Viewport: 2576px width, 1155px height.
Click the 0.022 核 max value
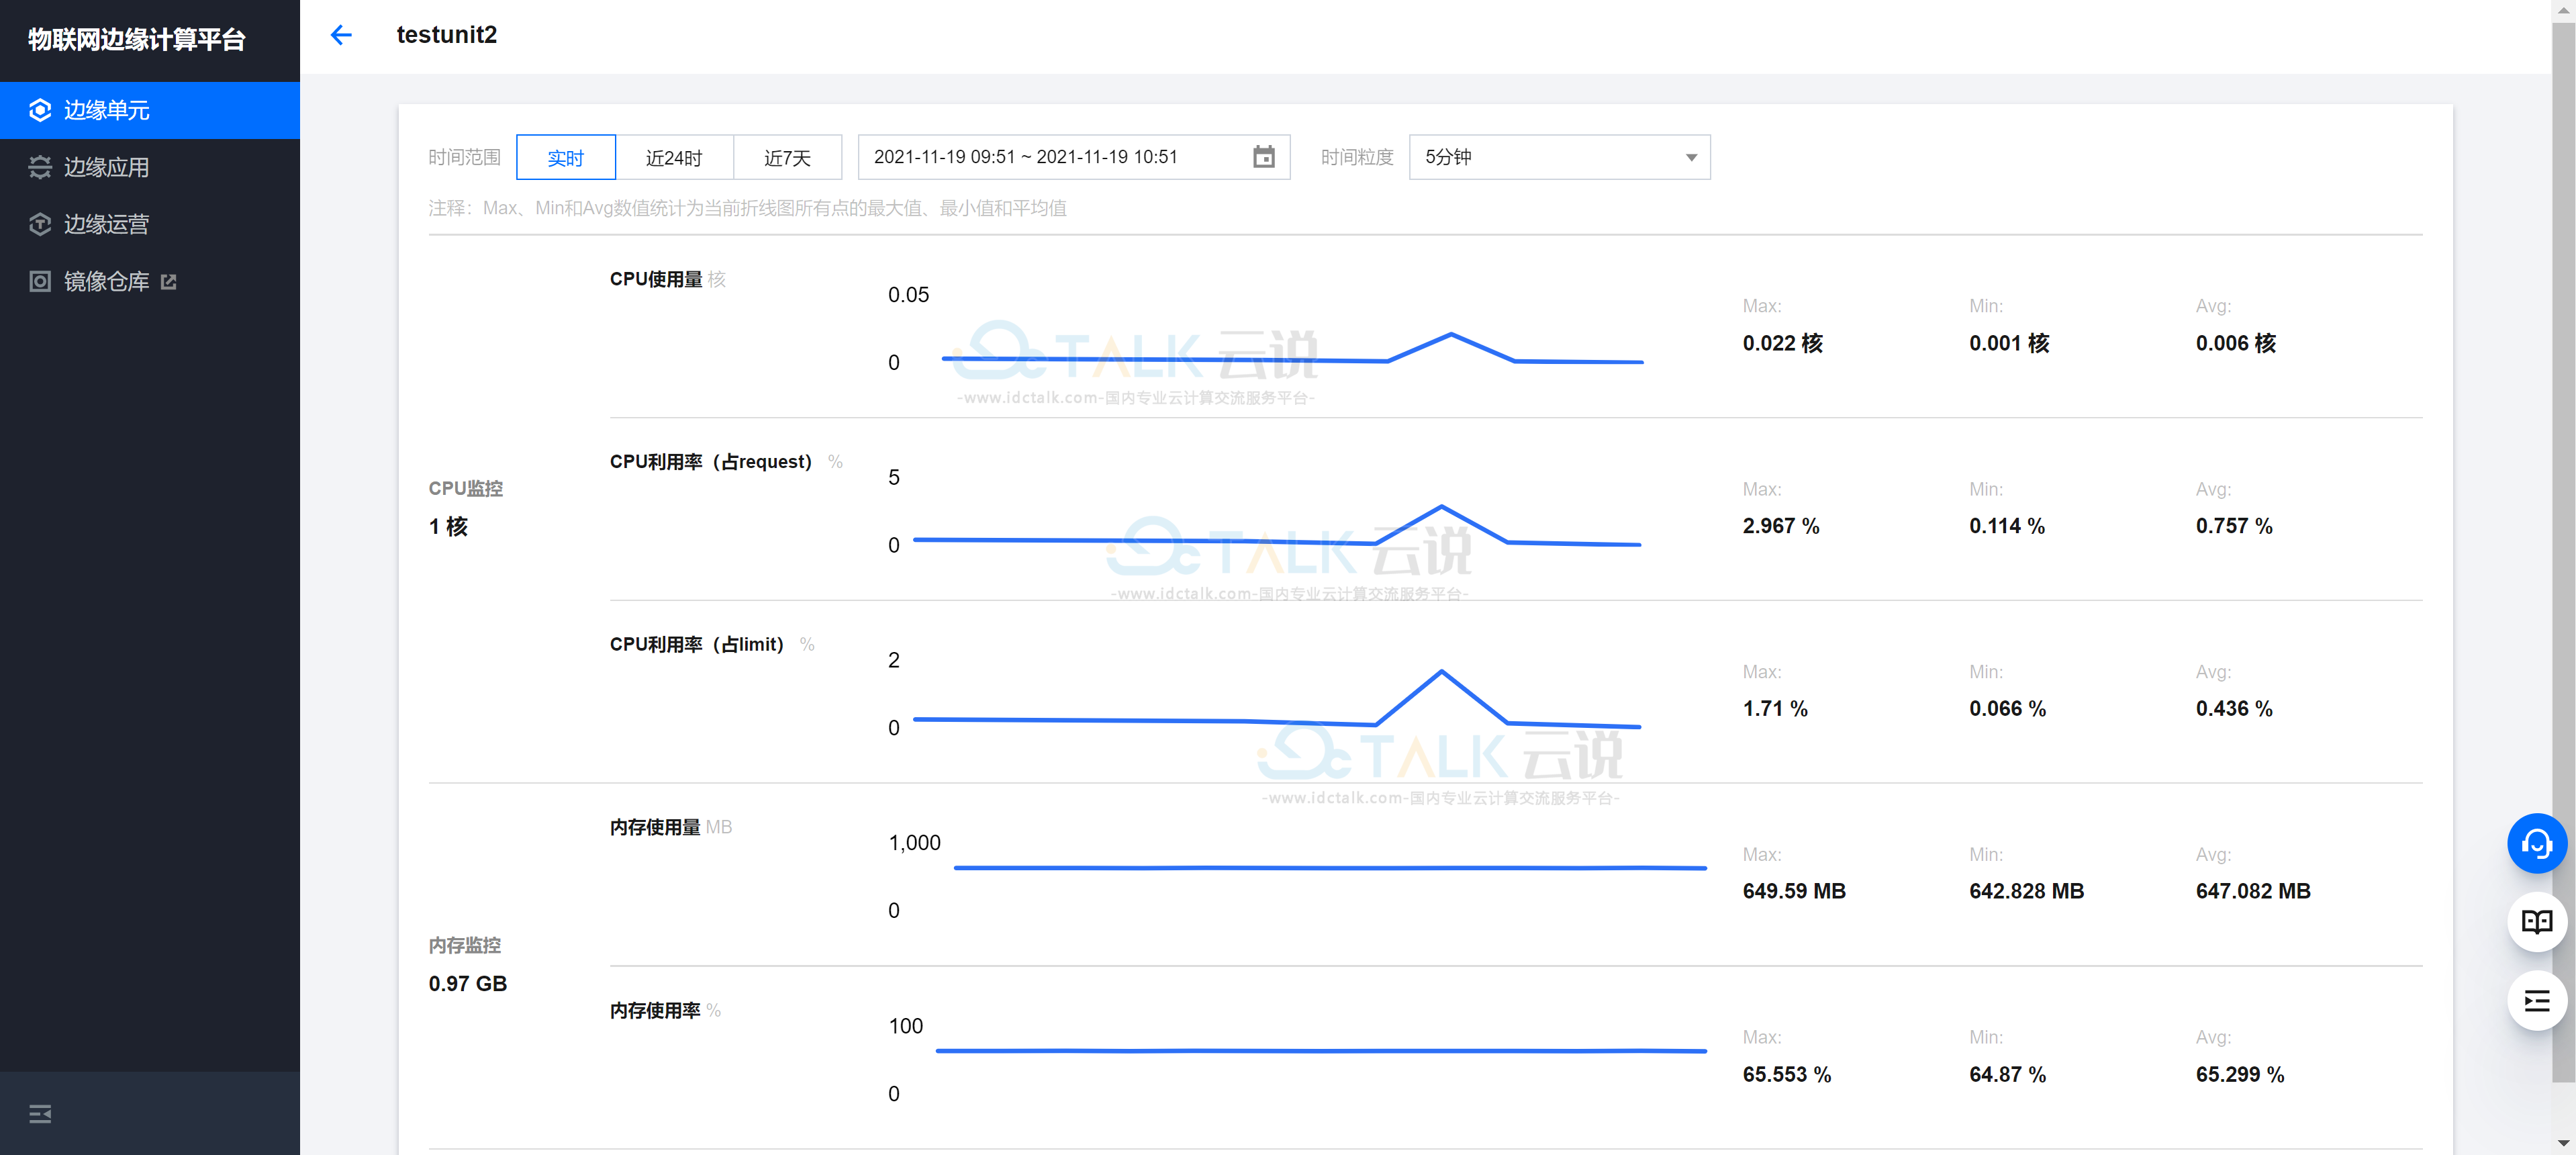[x=1783, y=343]
